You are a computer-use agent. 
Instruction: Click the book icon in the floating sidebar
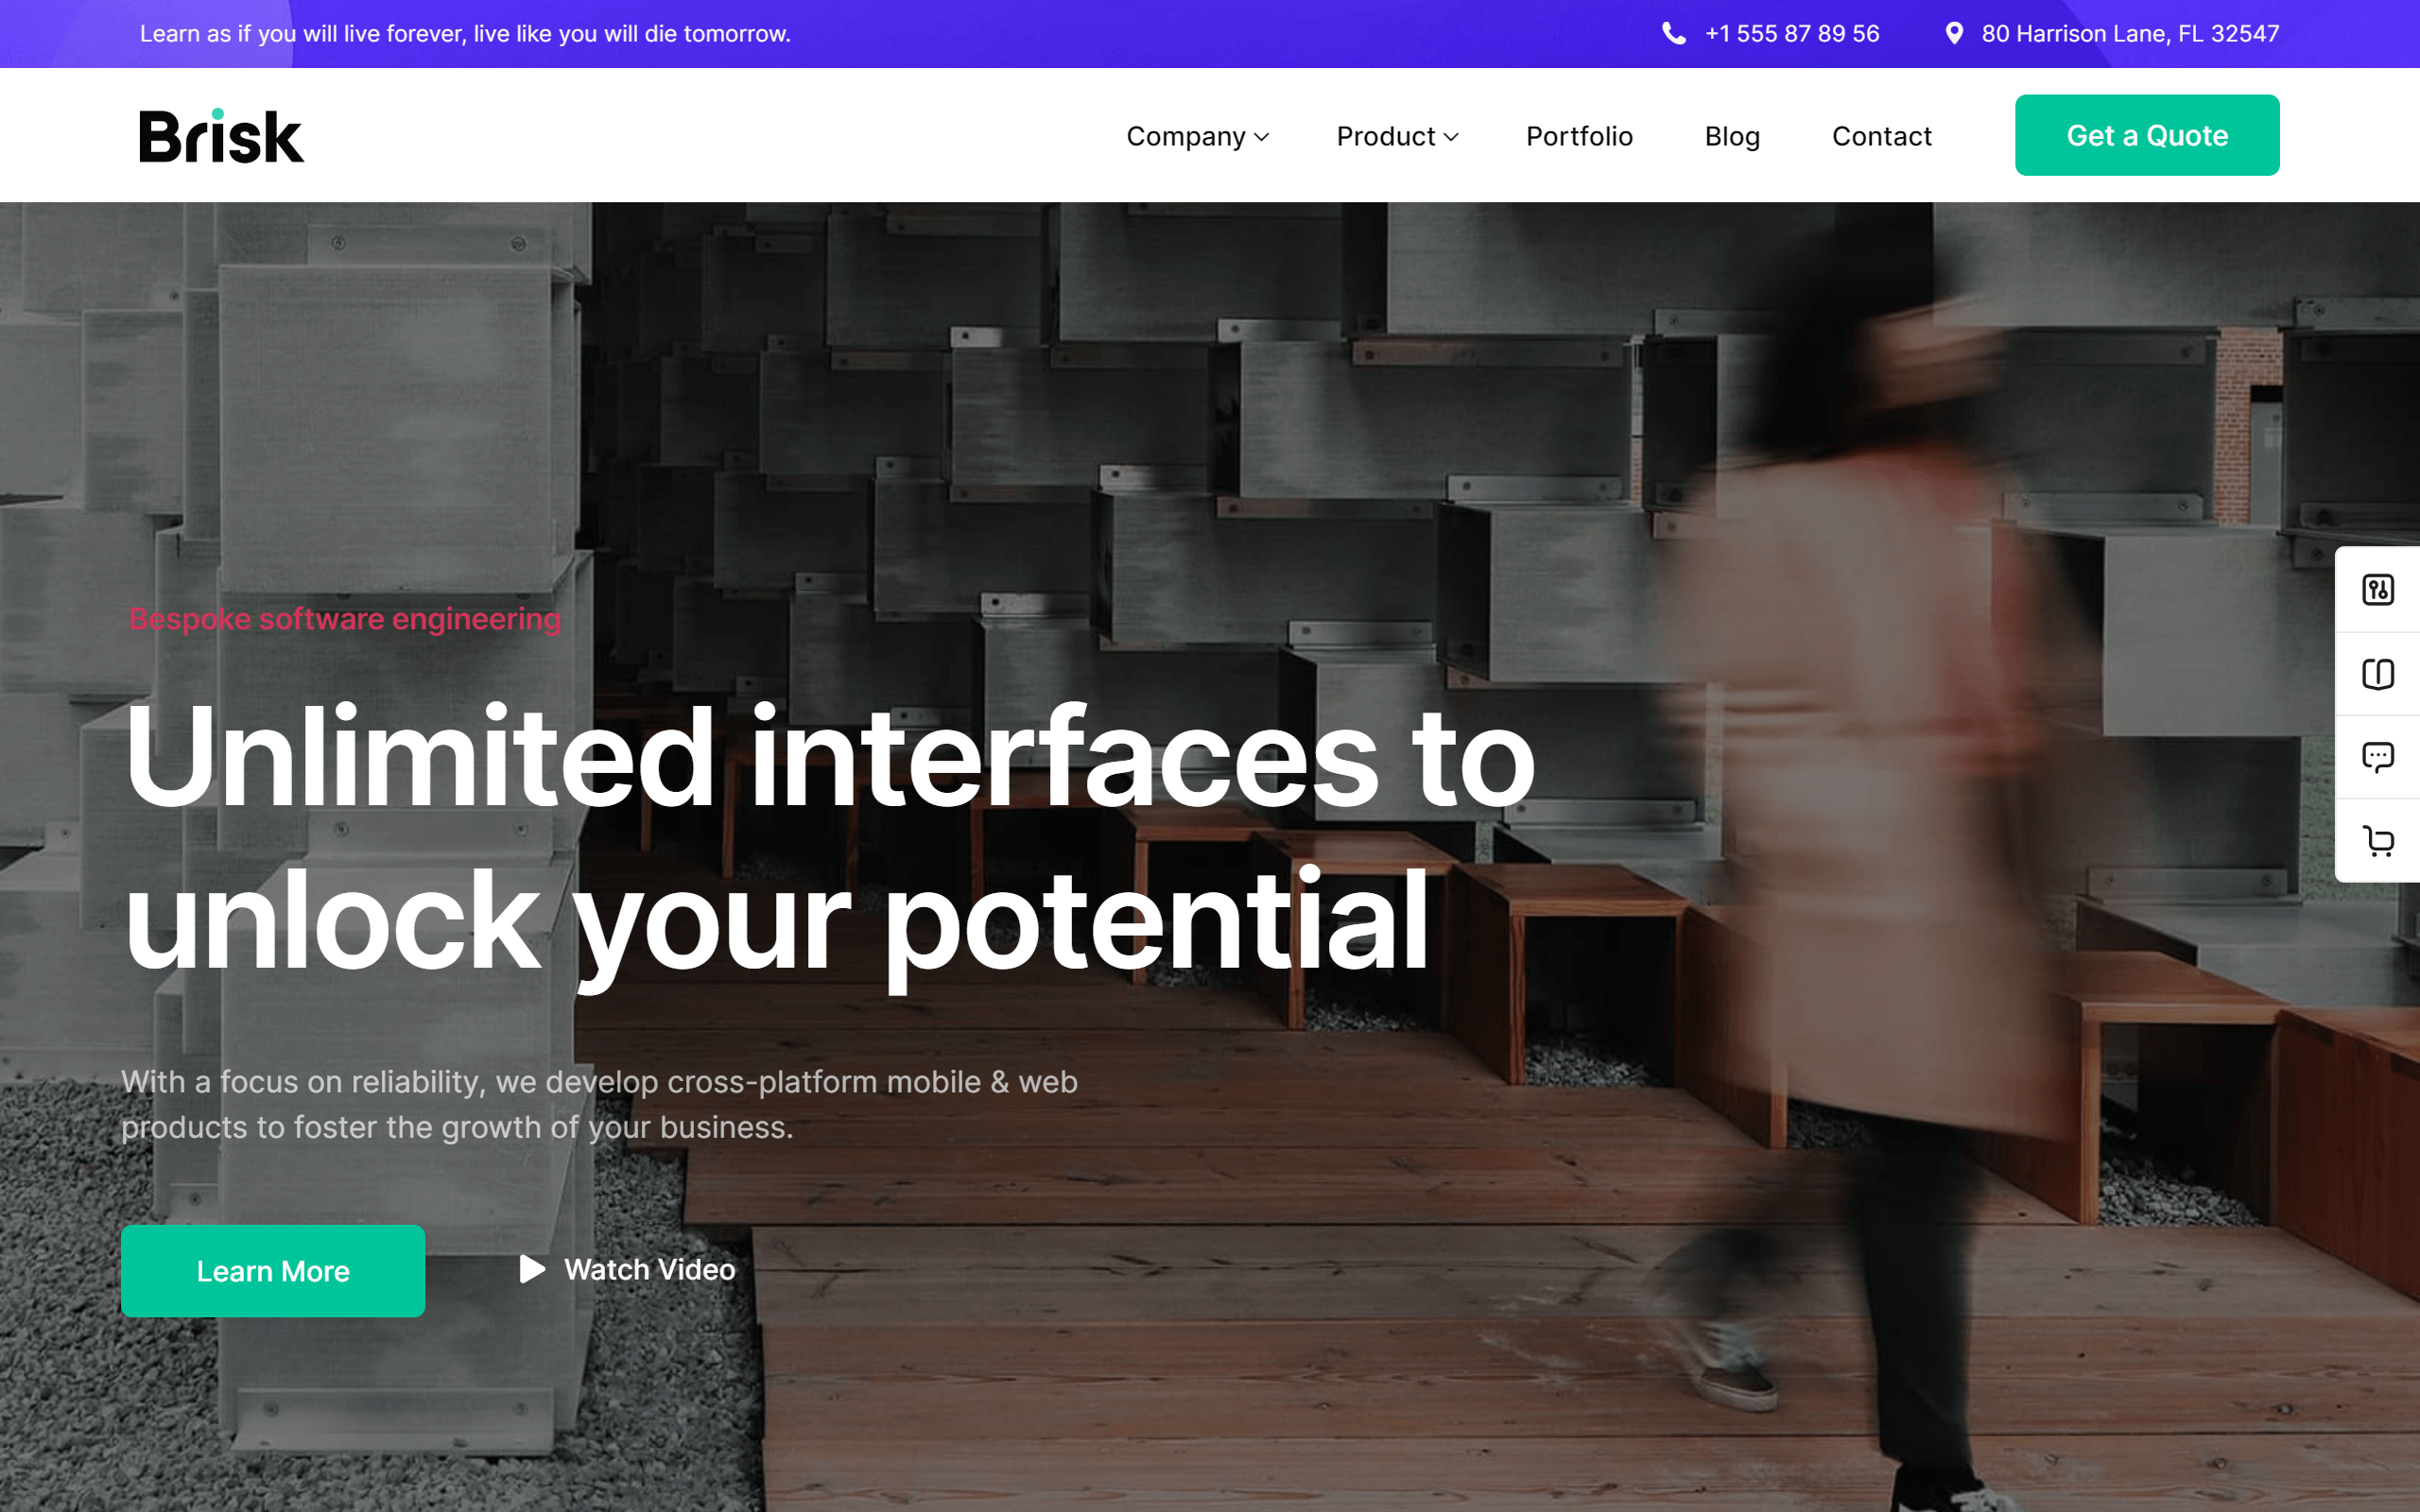click(x=2380, y=673)
